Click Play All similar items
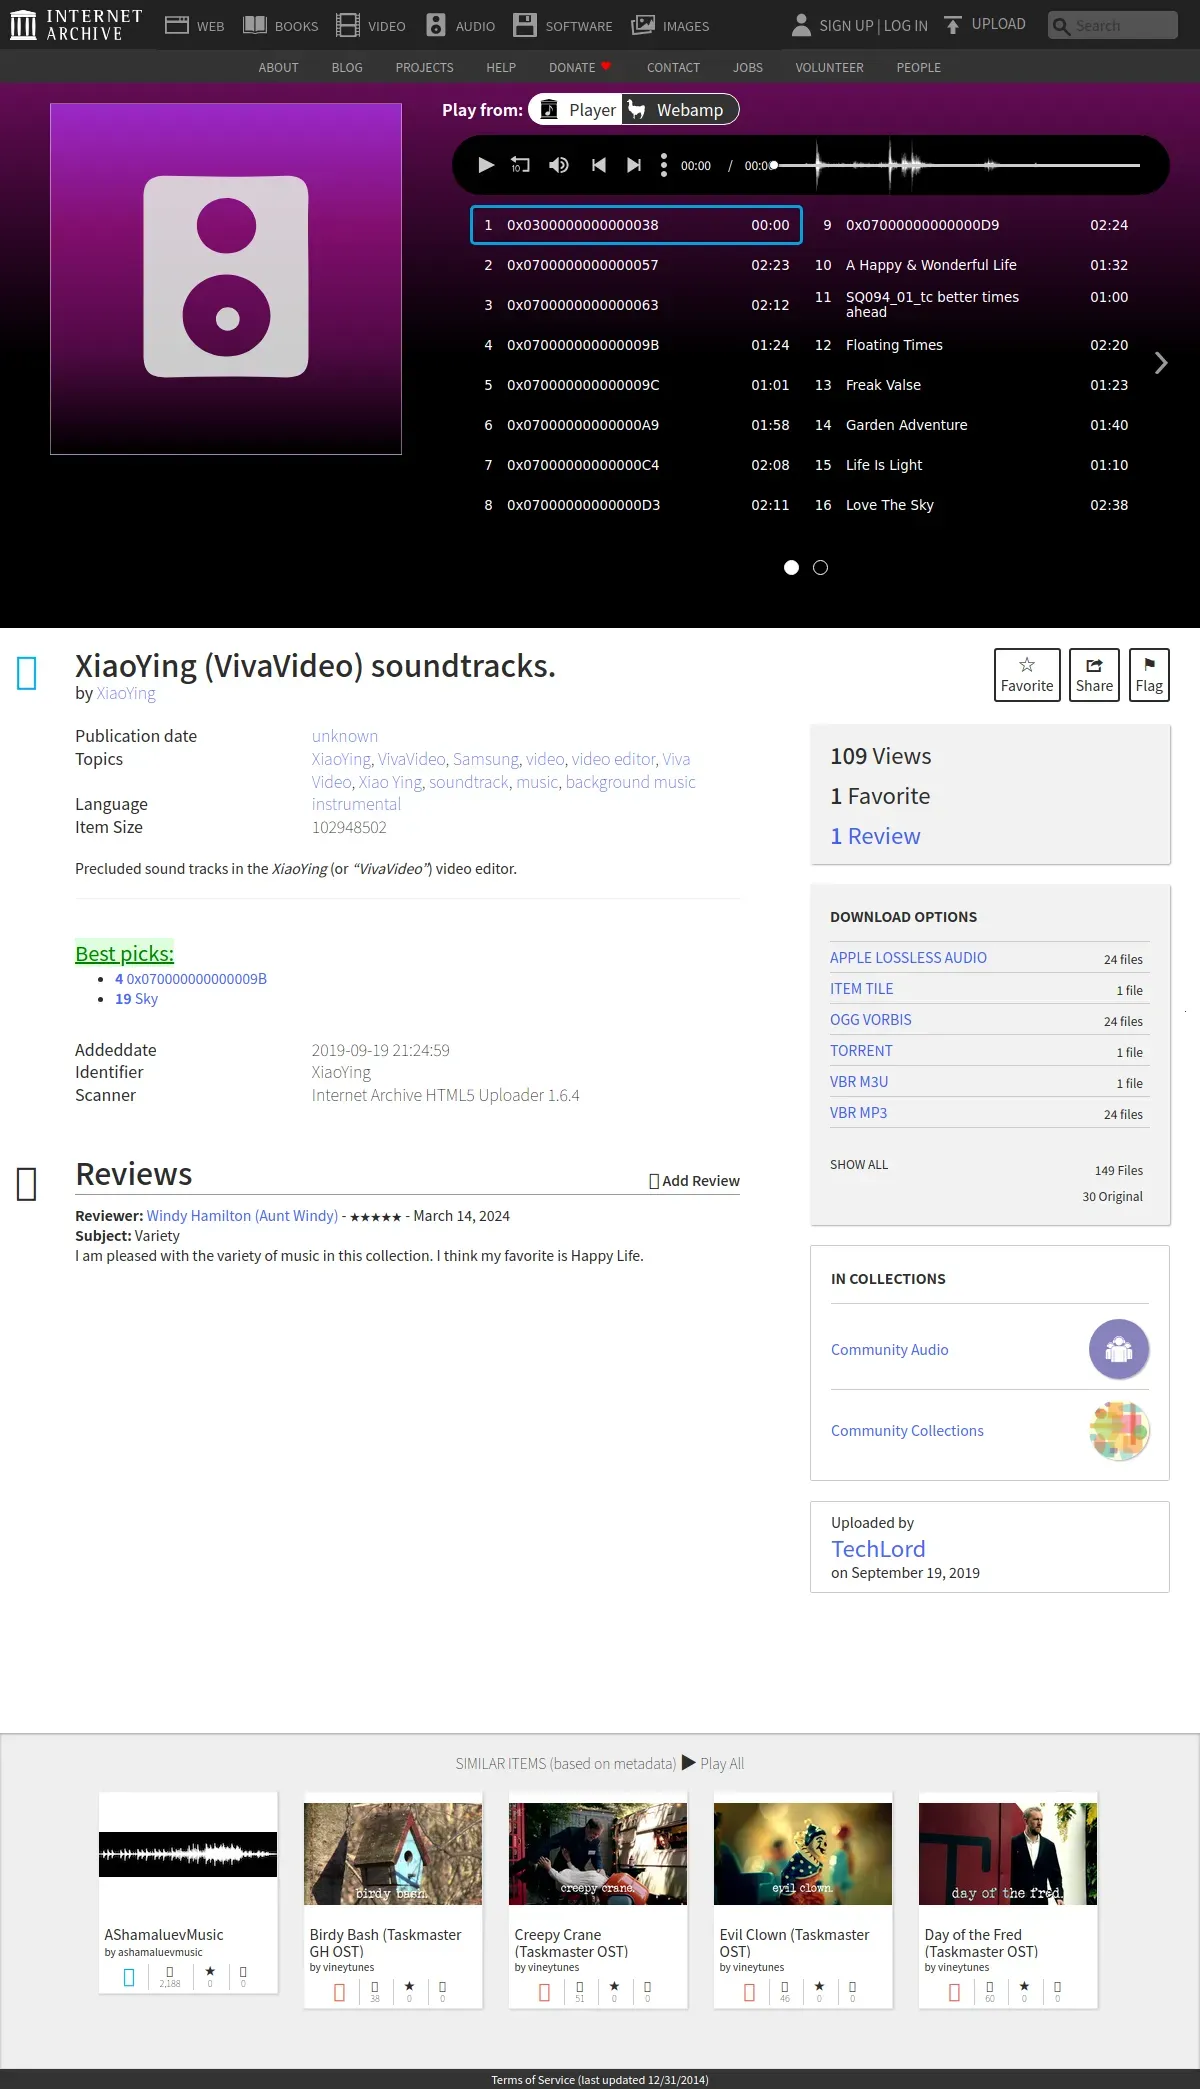Viewport: 1200px width, 2089px height. pos(713,1763)
